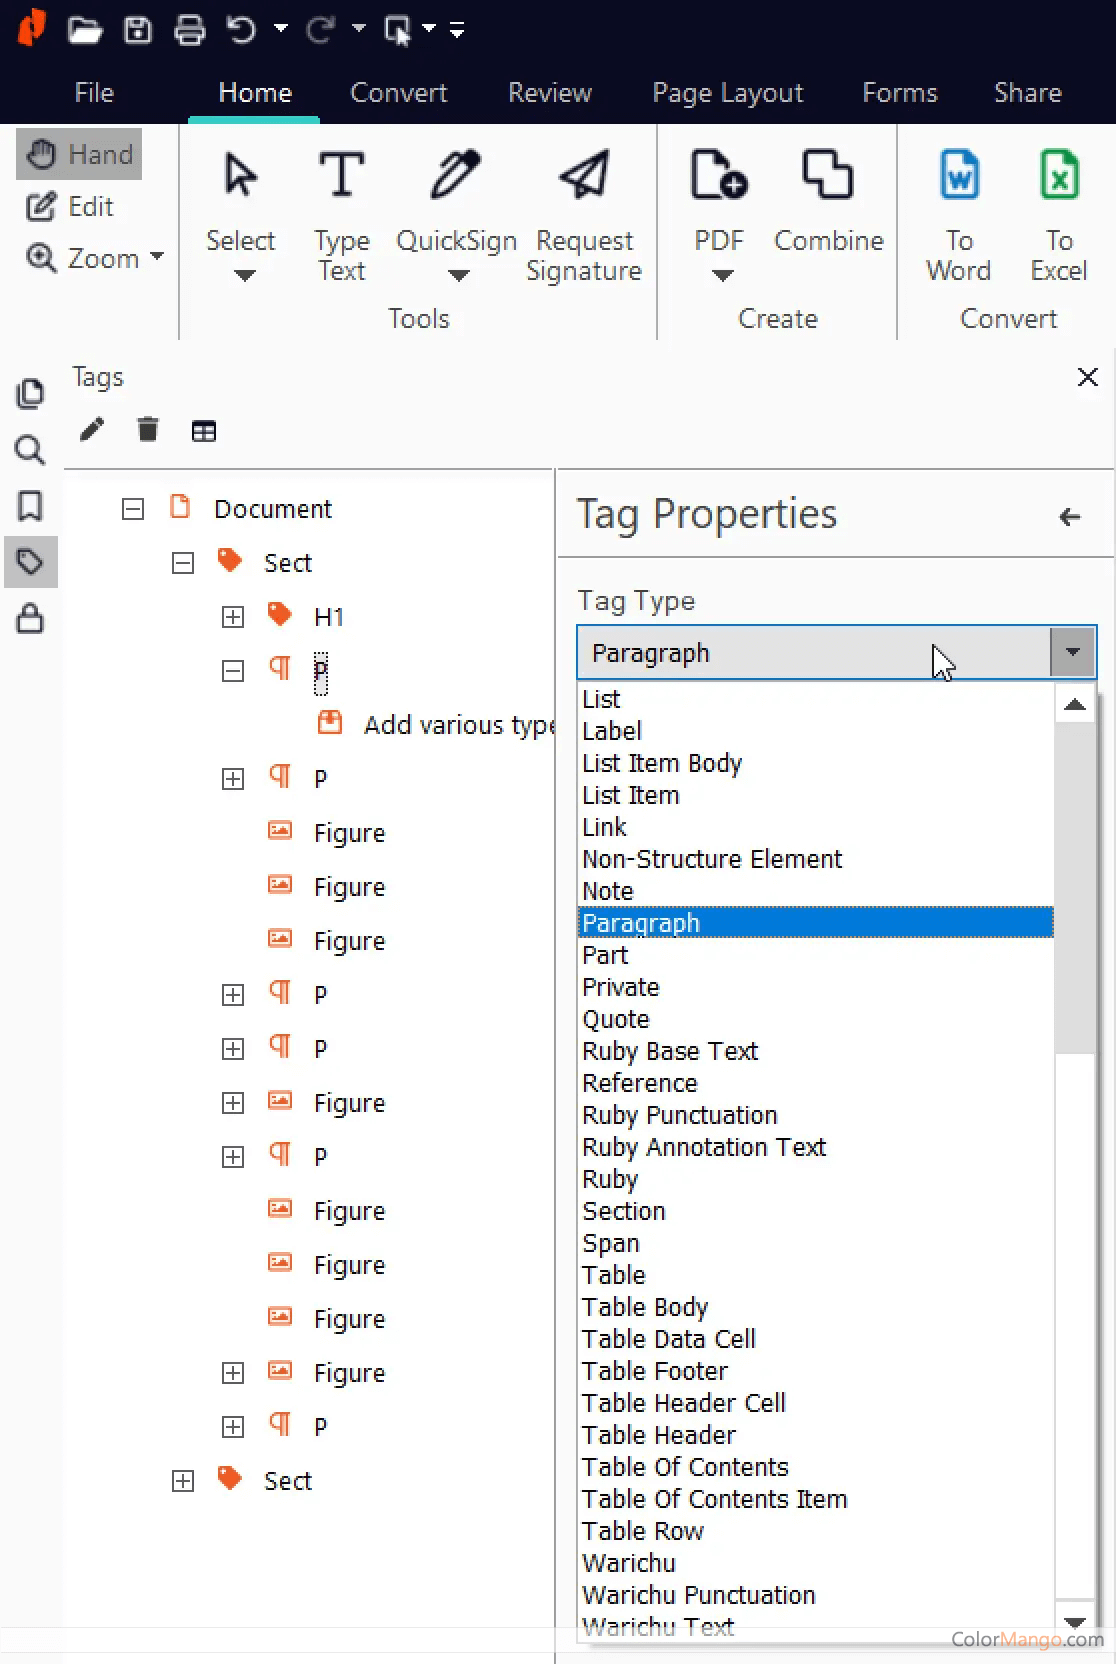Click the Request Signature paper plane icon
1116x1664 pixels.
pos(584,175)
